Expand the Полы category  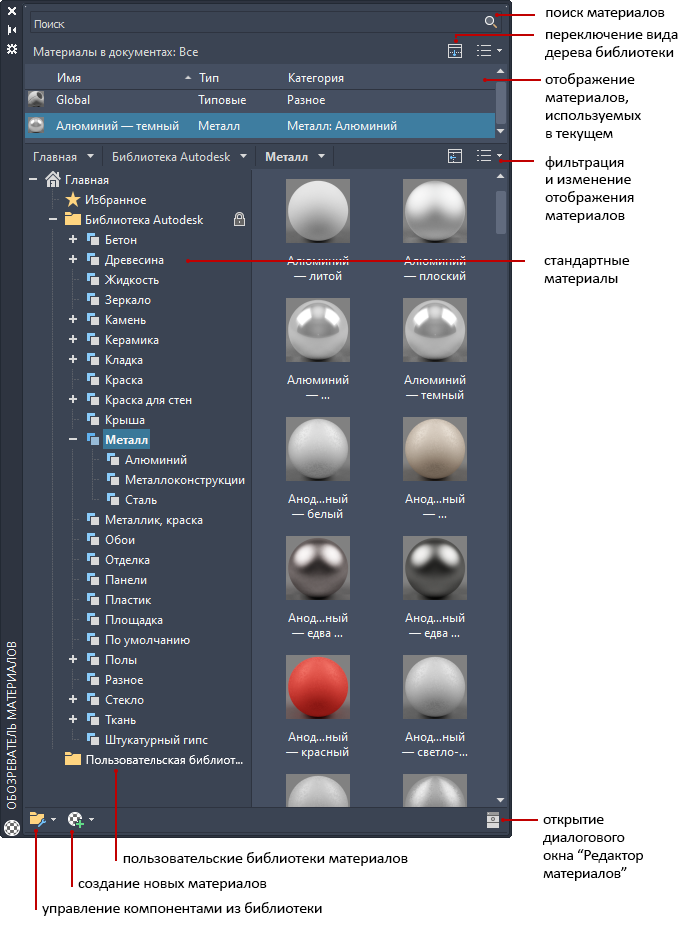pyautogui.click(x=73, y=659)
